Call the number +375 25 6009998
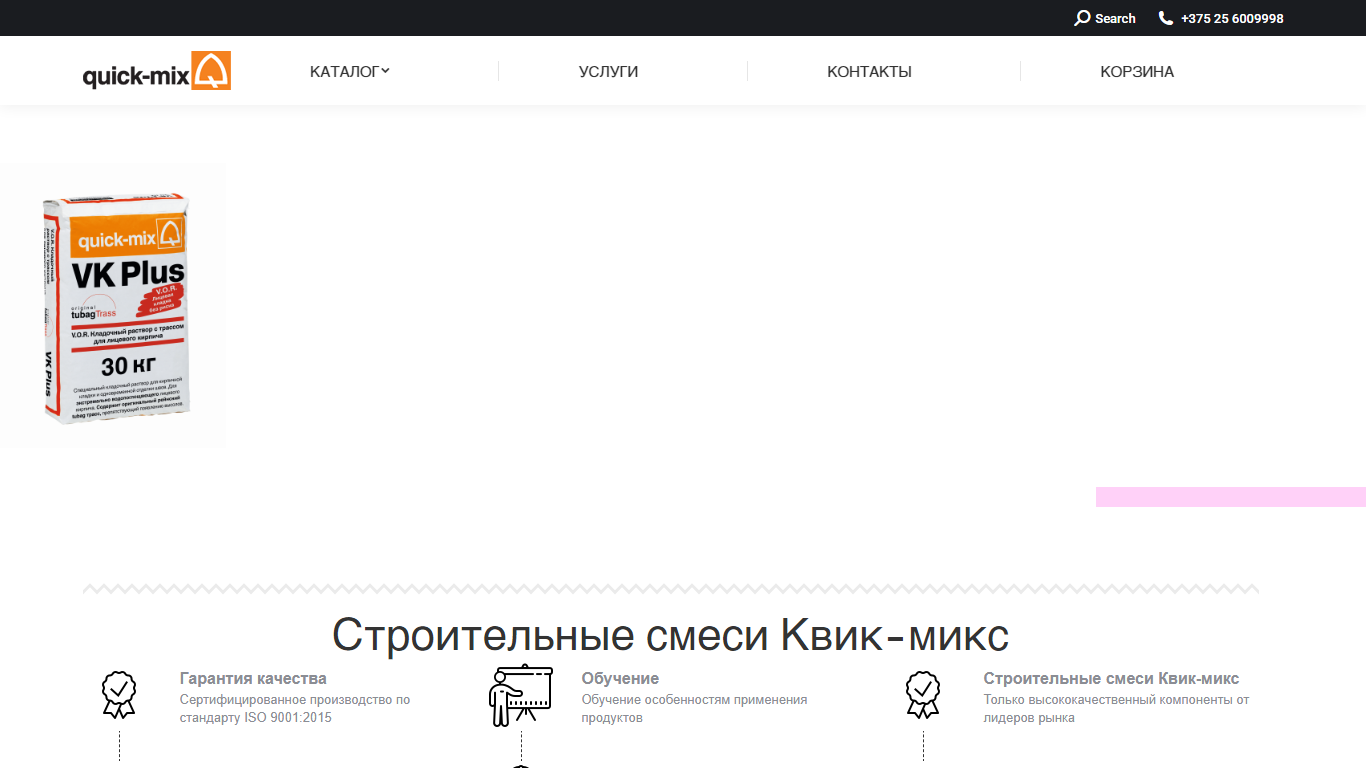Screen dimensions: 1366x768 click(x=1232, y=18)
